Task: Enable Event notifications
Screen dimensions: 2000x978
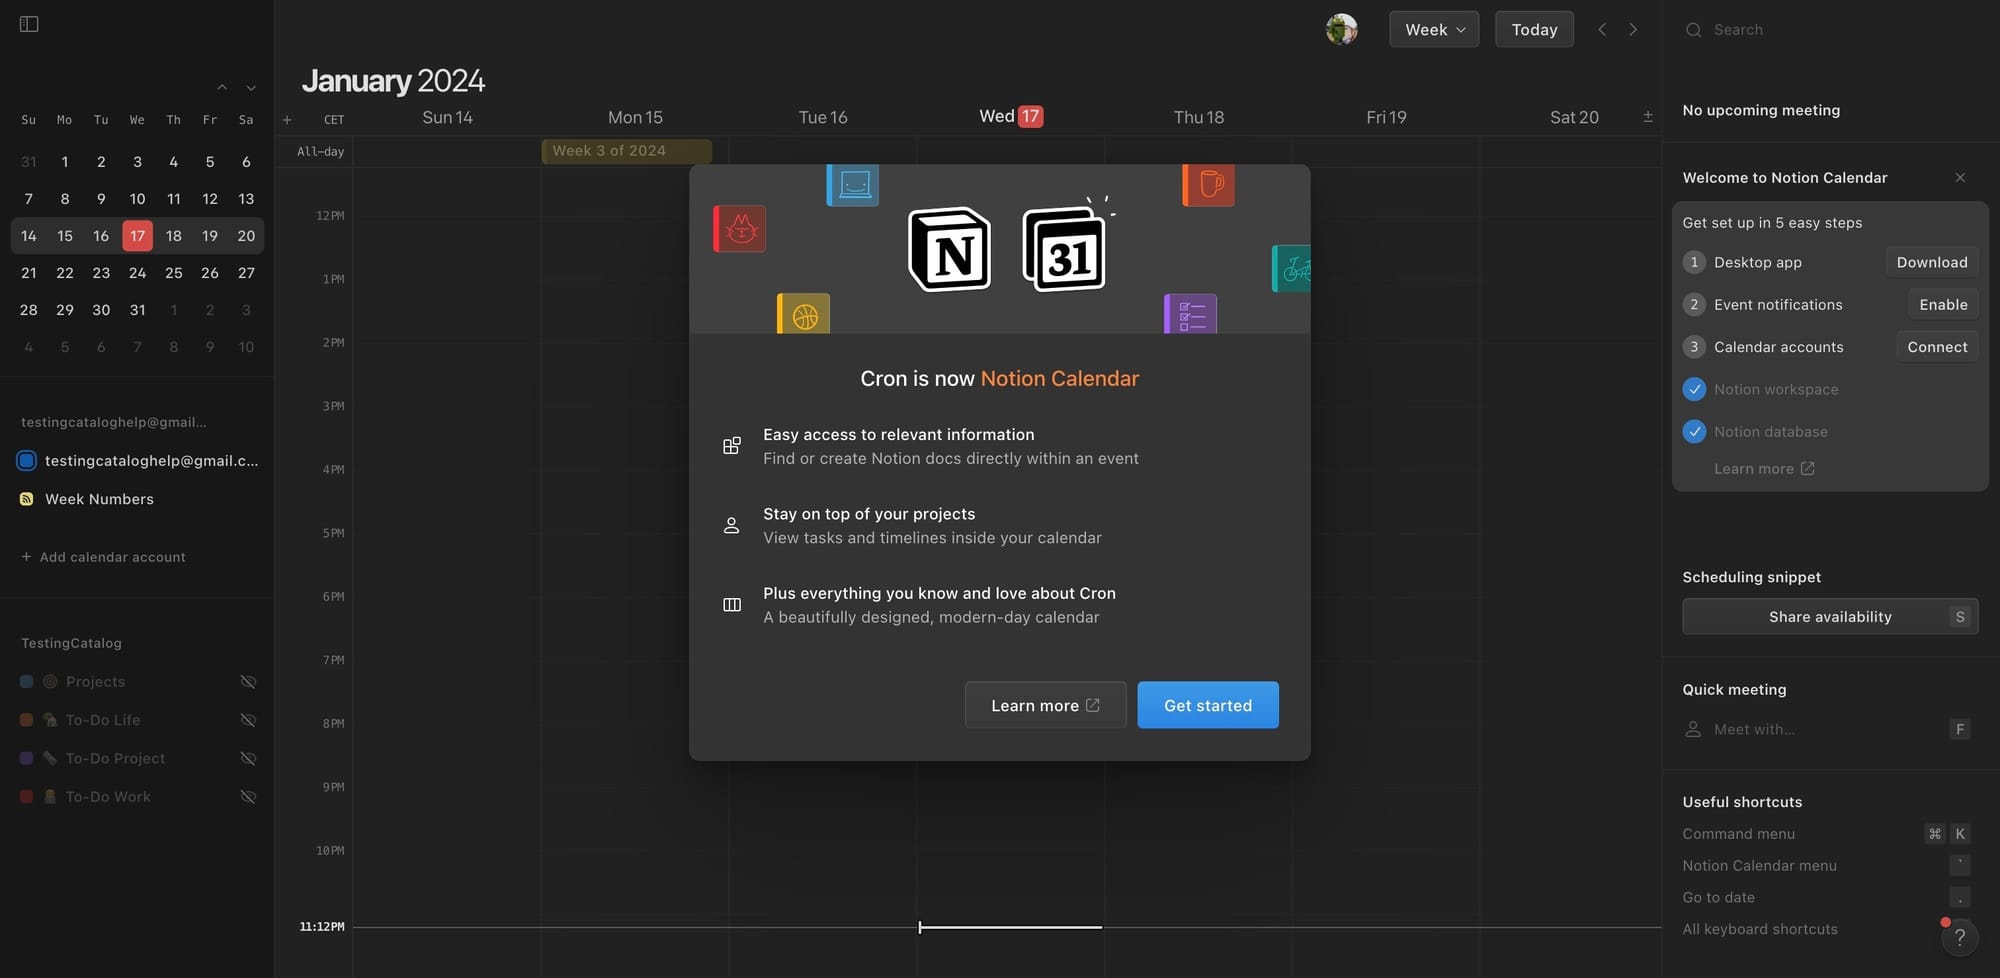Action: tap(1943, 304)
